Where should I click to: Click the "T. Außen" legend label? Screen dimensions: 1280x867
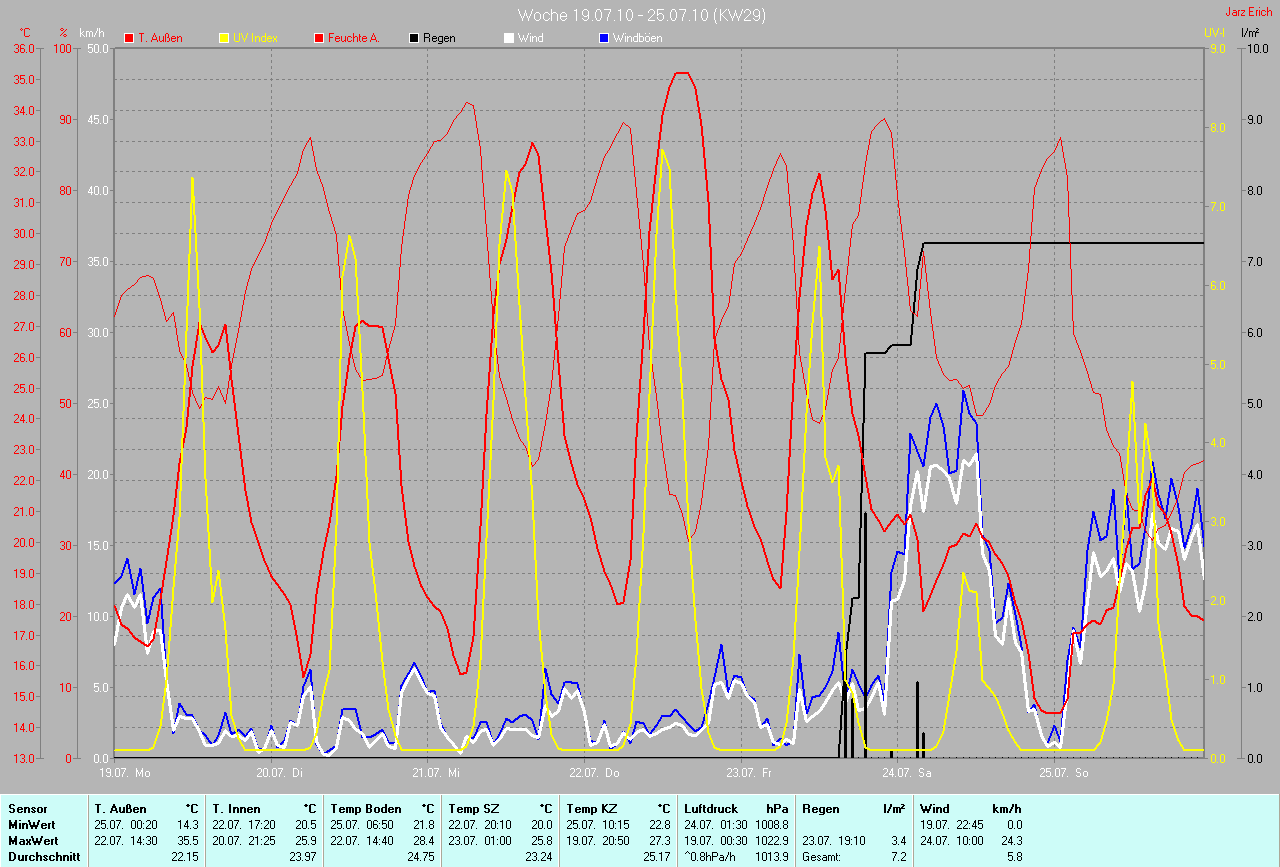coord(160,38)
